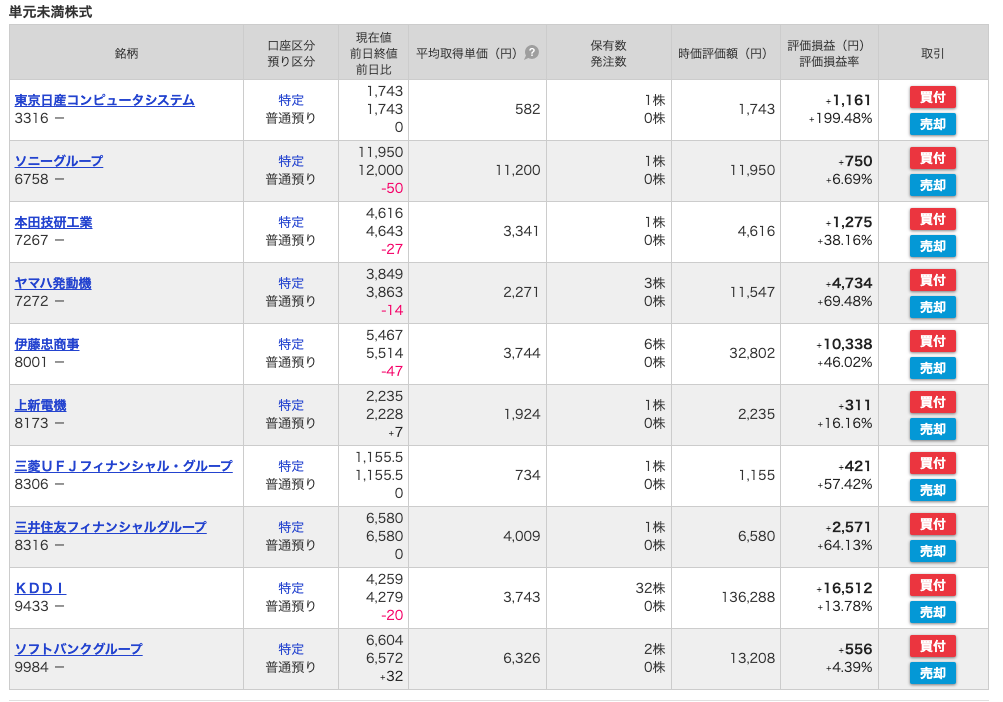This screenshot has width=1003, height=702.
Task: Select the 単元未満株式 section title
Action: [51, 12]
